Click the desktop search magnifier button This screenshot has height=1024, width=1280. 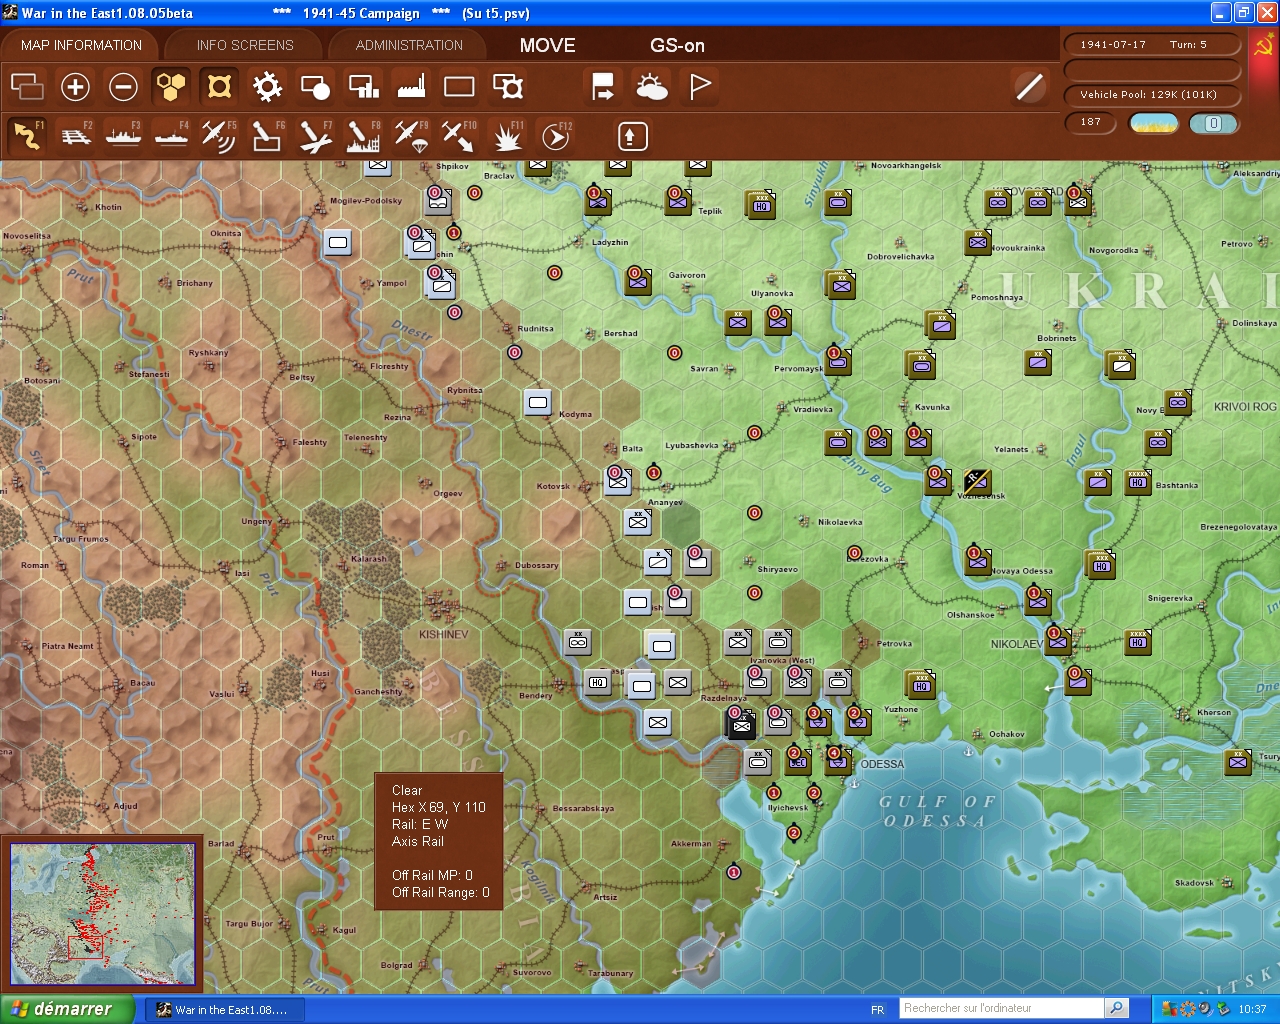coord(1117,1008)
